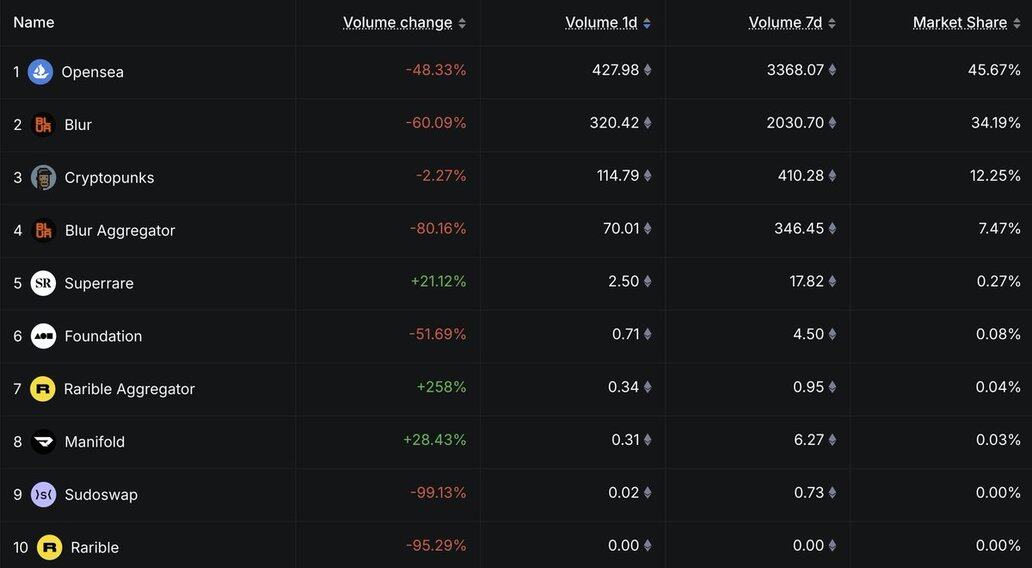The image size is (1032, 568).
Task: Click the Cryptopunks avatar icon
Action: (x=43, y=178)
